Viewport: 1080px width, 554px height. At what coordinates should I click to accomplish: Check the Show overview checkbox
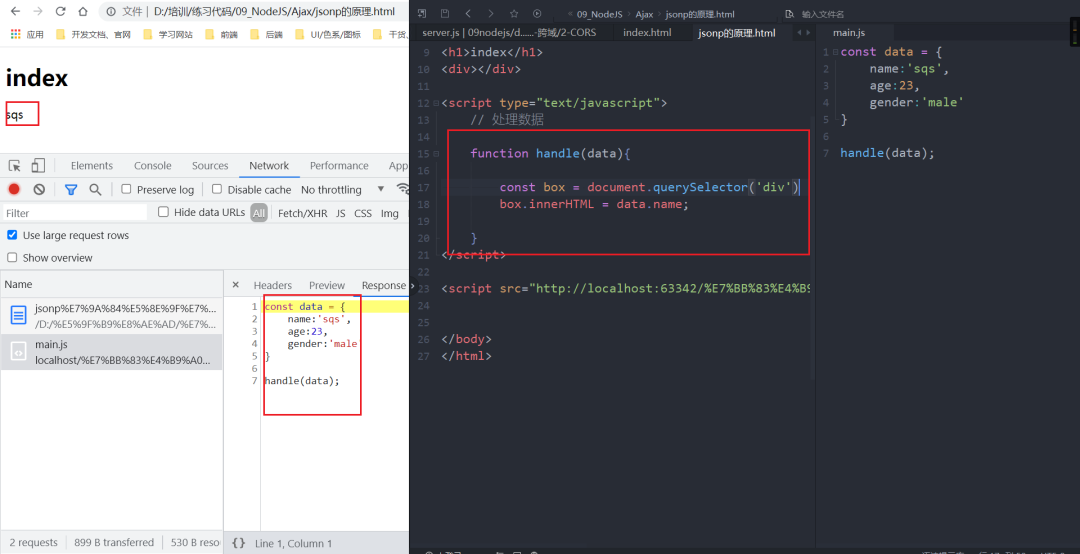tap(12, 258)
